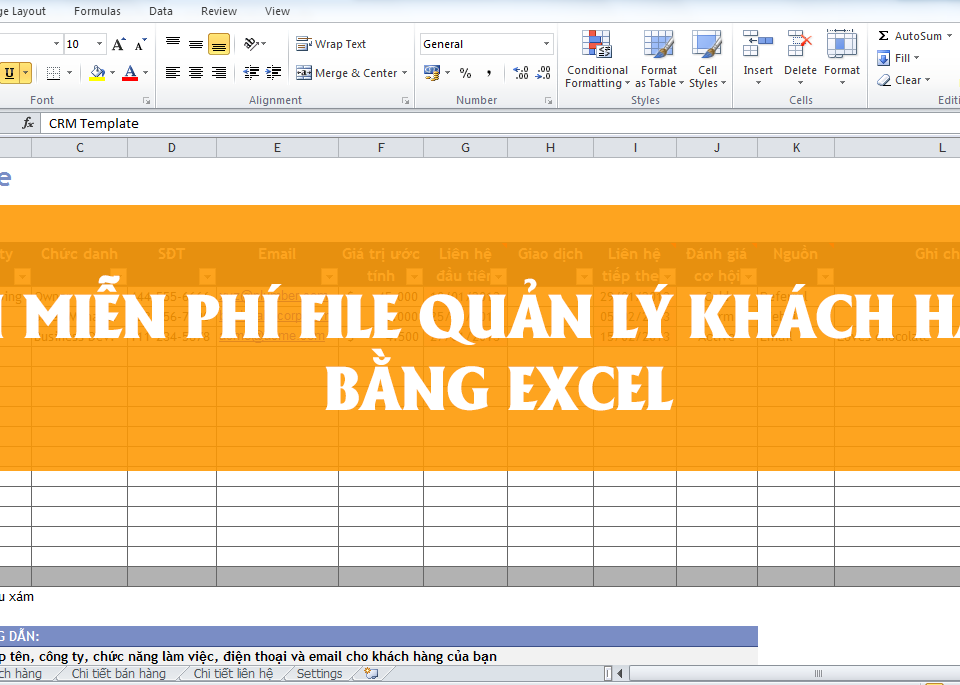The image size is (960, 685).
Task: Click the fx Insert Function icon
Action: click(x=28, y=124)
